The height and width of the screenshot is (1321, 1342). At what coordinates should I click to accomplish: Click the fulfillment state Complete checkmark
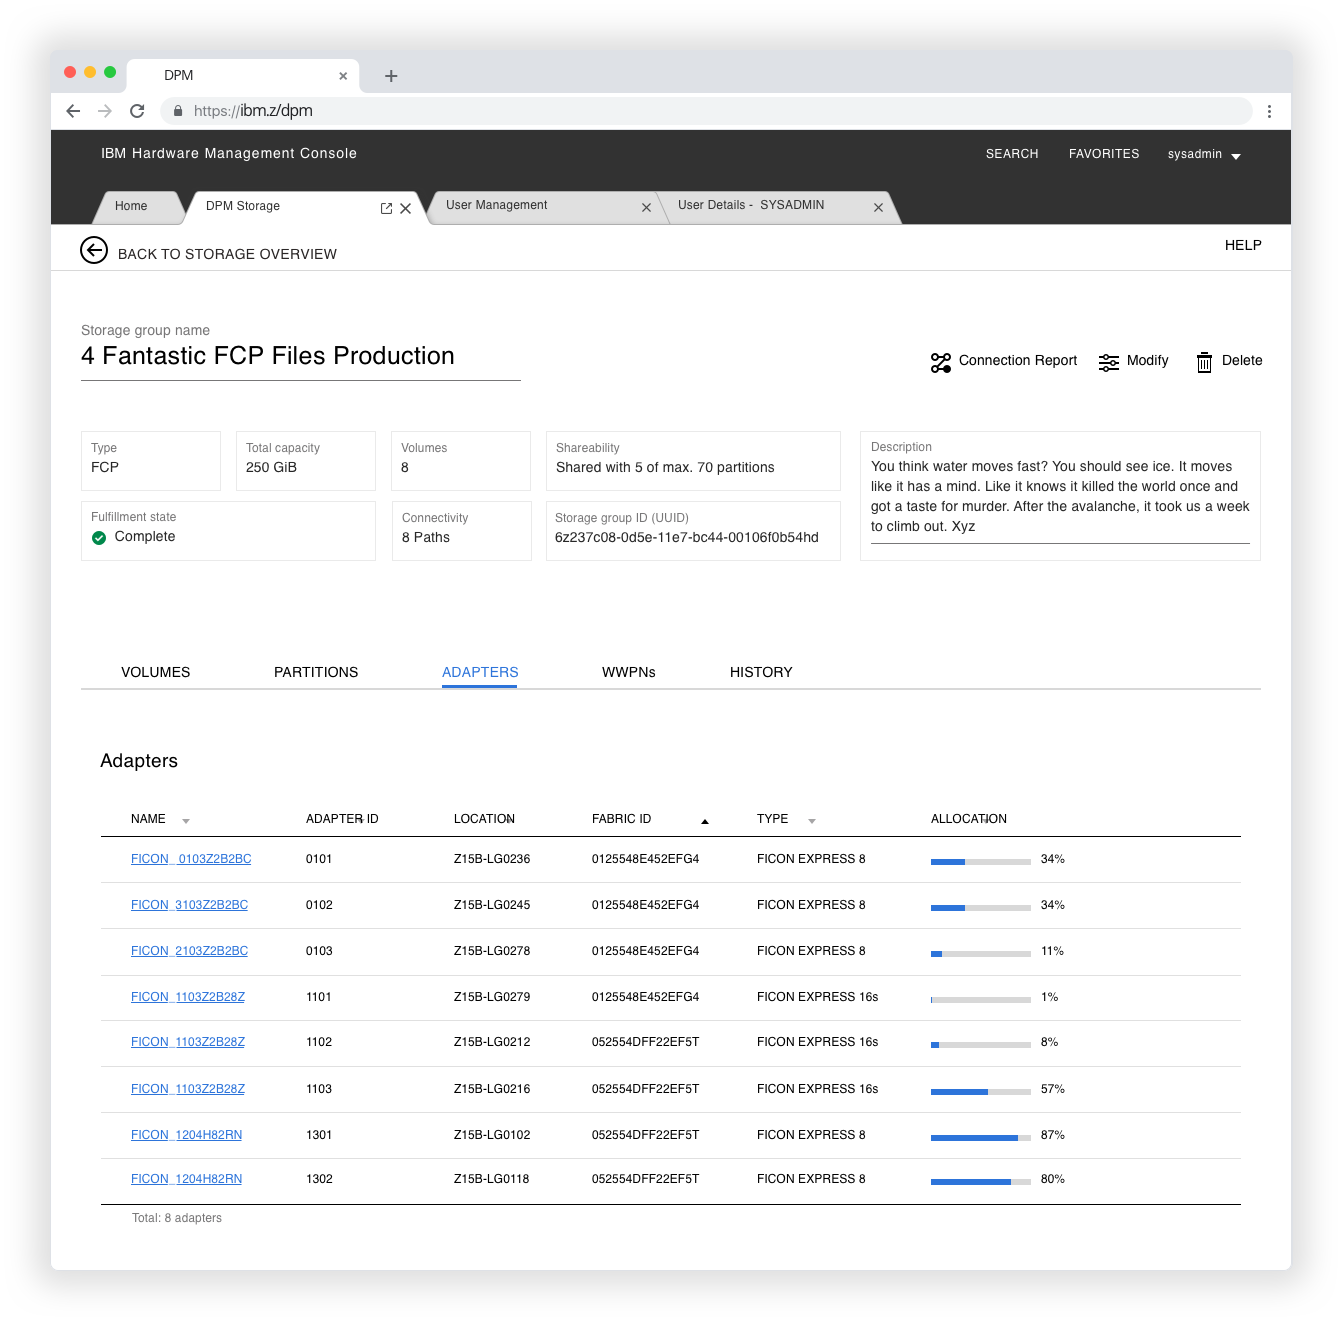(99, 538)
